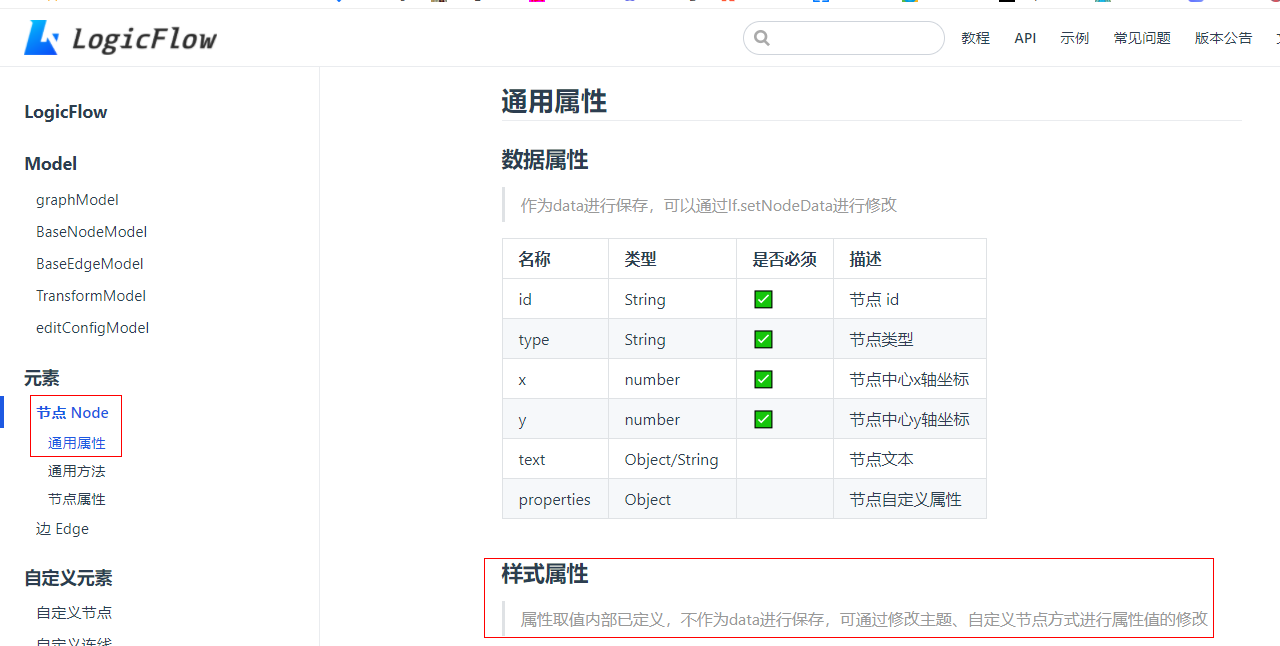Open the 示例 page
This screenshot has width=1280, height=646.
(1074, 38)
